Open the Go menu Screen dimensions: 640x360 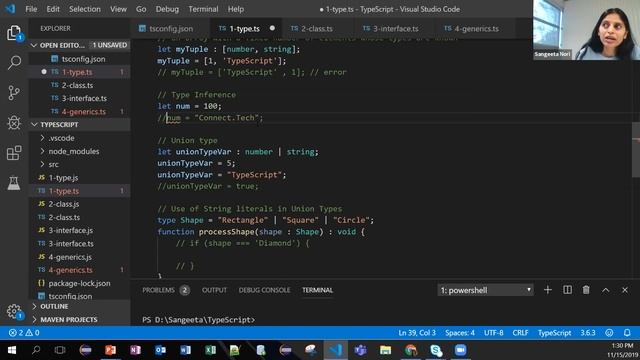point(141,9)
